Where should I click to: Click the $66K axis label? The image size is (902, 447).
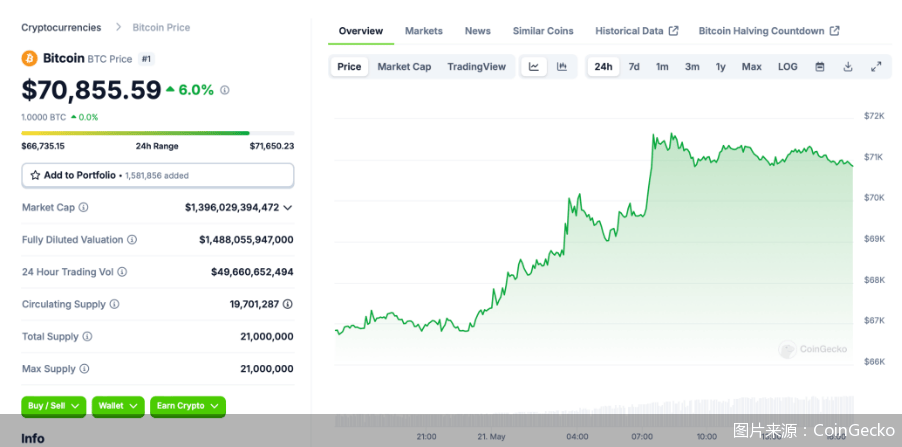[x=874, y=361]
